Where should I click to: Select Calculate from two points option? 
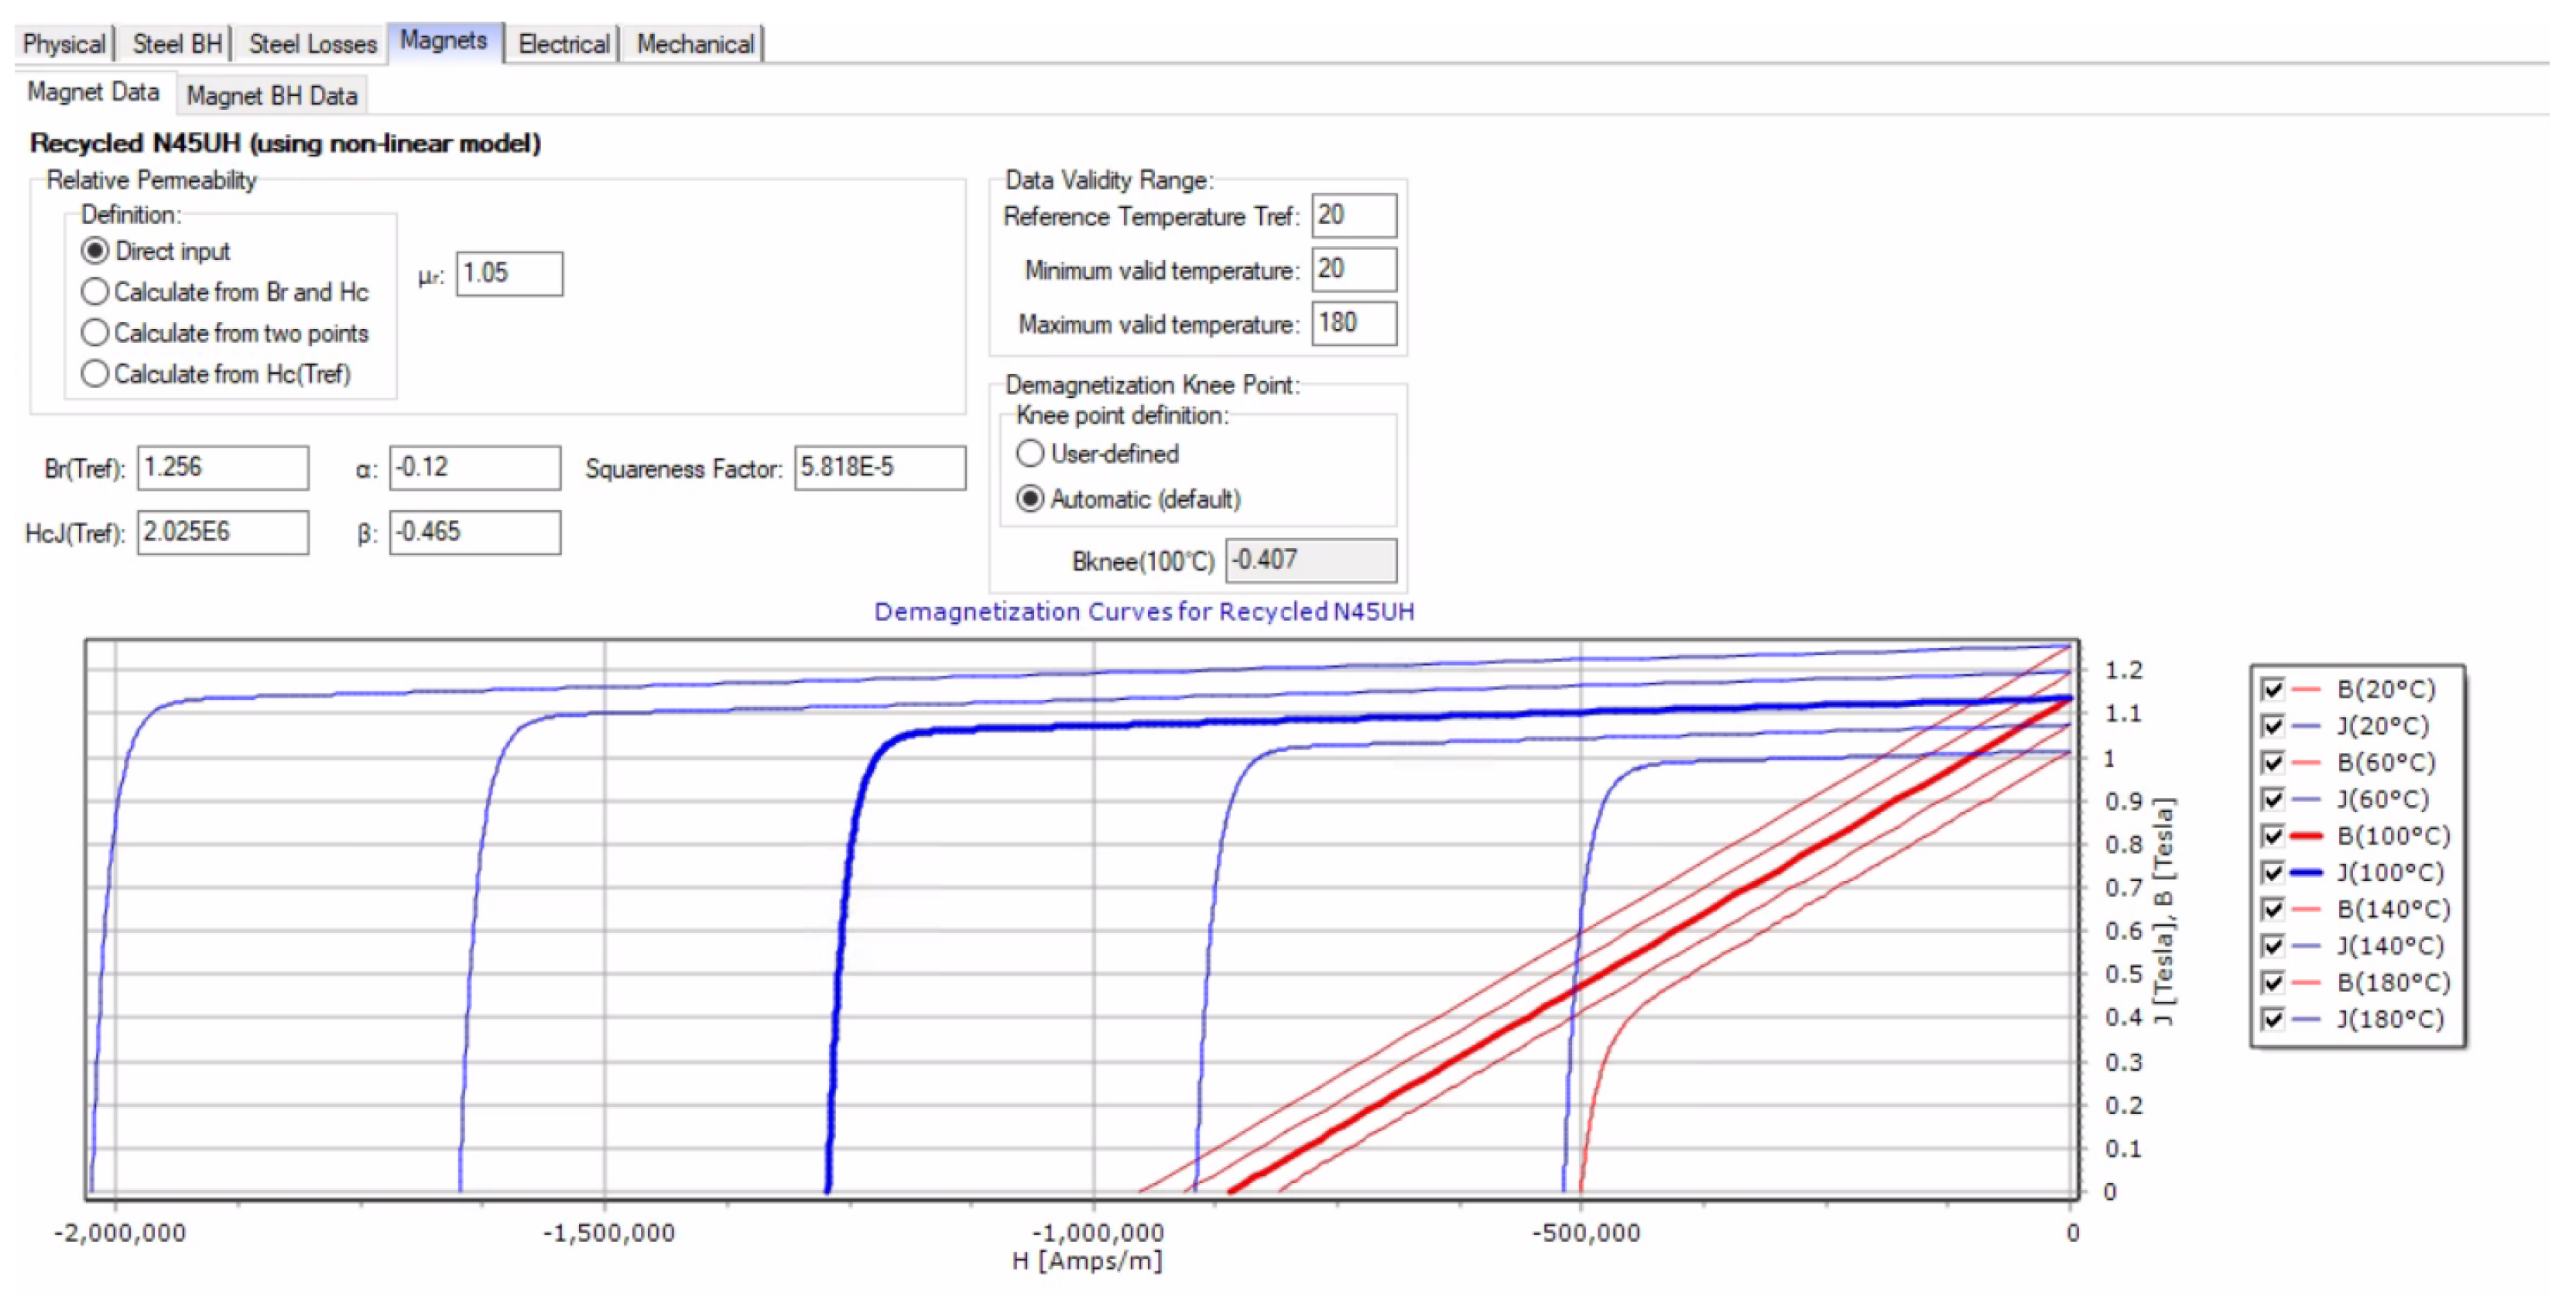click(x=95, y=333)
